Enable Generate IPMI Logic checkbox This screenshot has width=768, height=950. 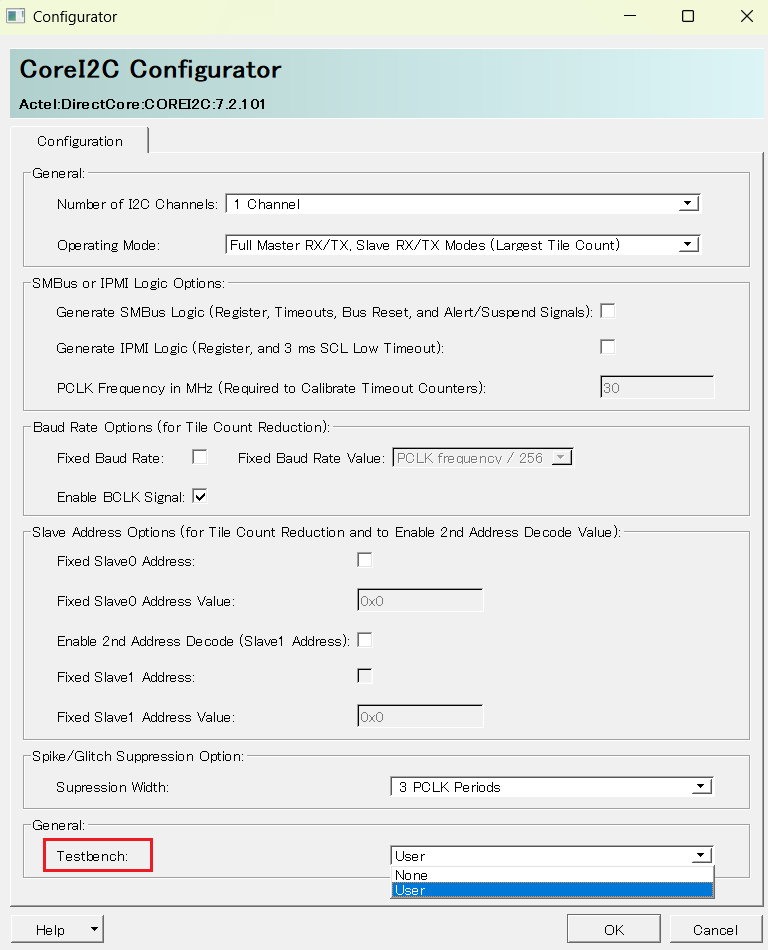[x=607, y=347]
